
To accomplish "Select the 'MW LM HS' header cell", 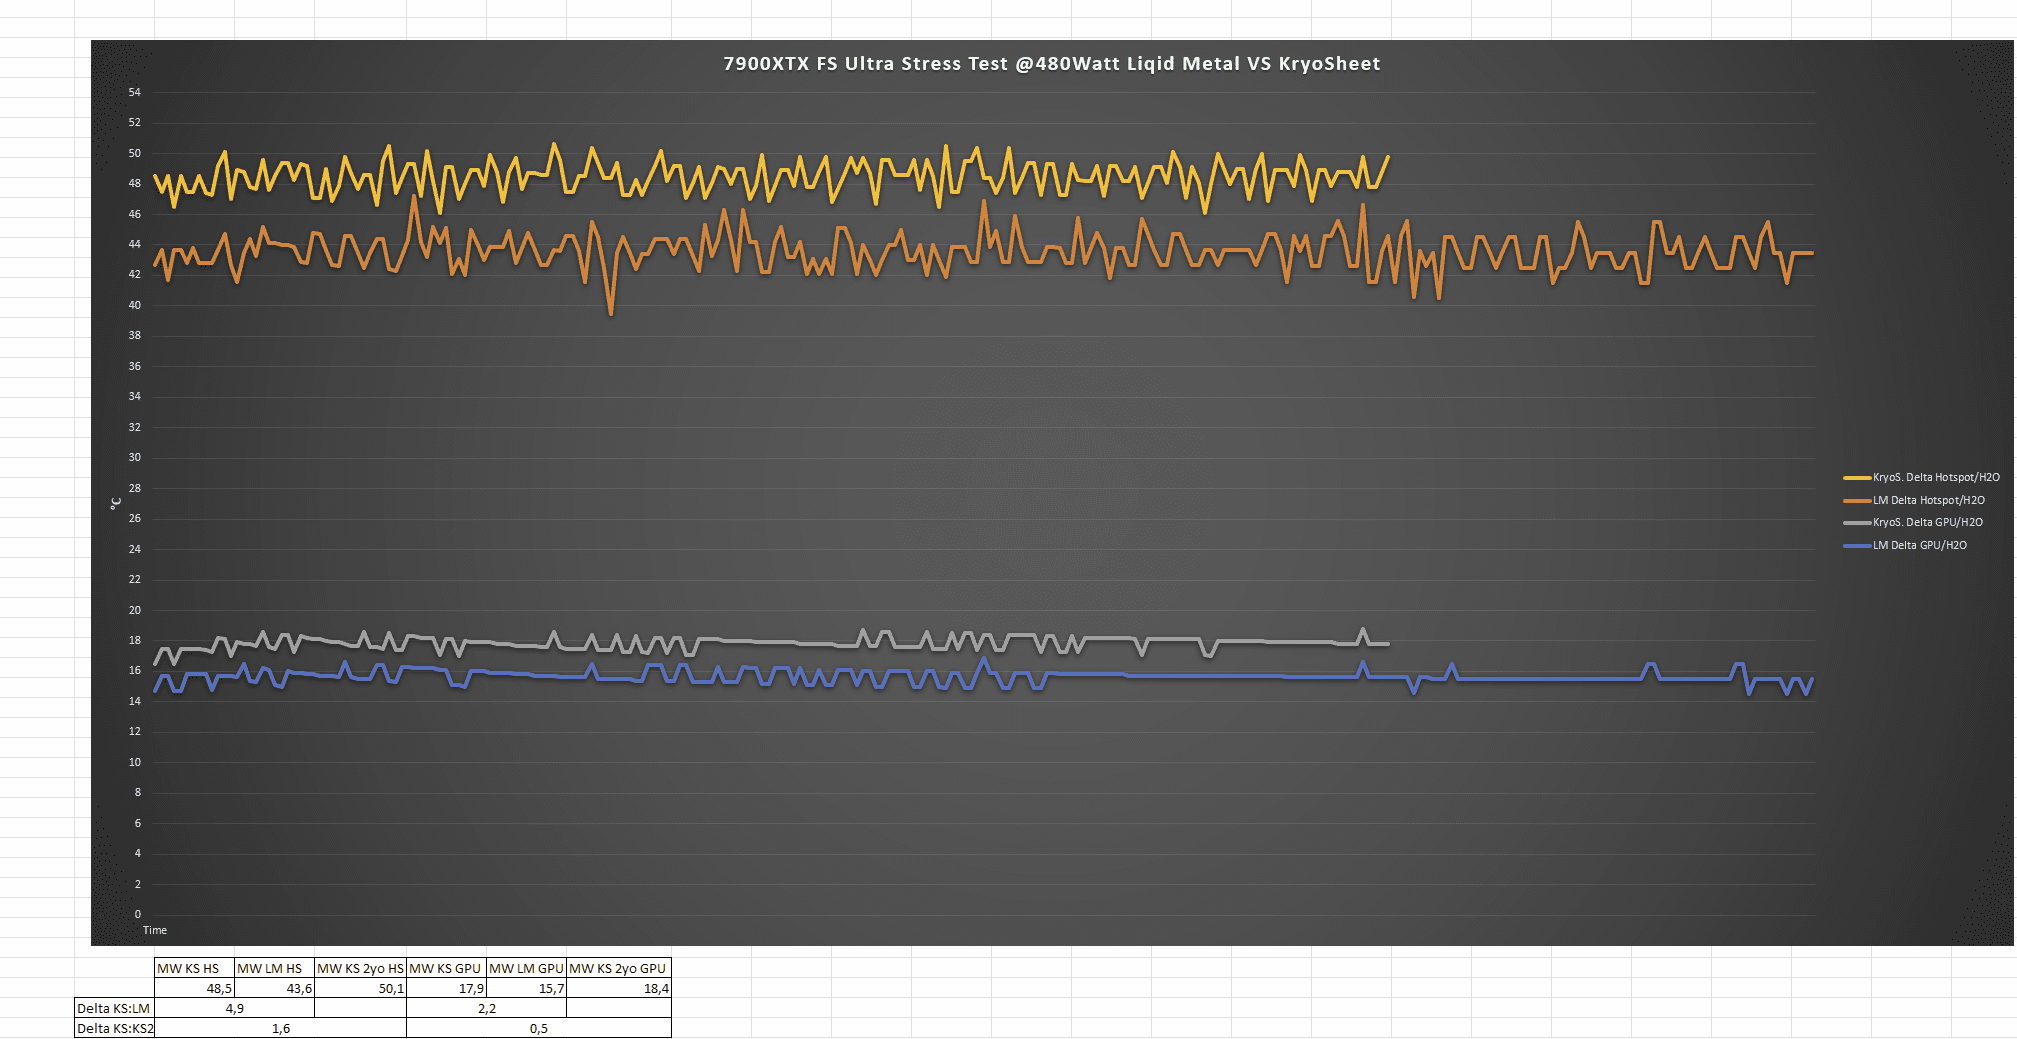I will (x=275, y=968).
